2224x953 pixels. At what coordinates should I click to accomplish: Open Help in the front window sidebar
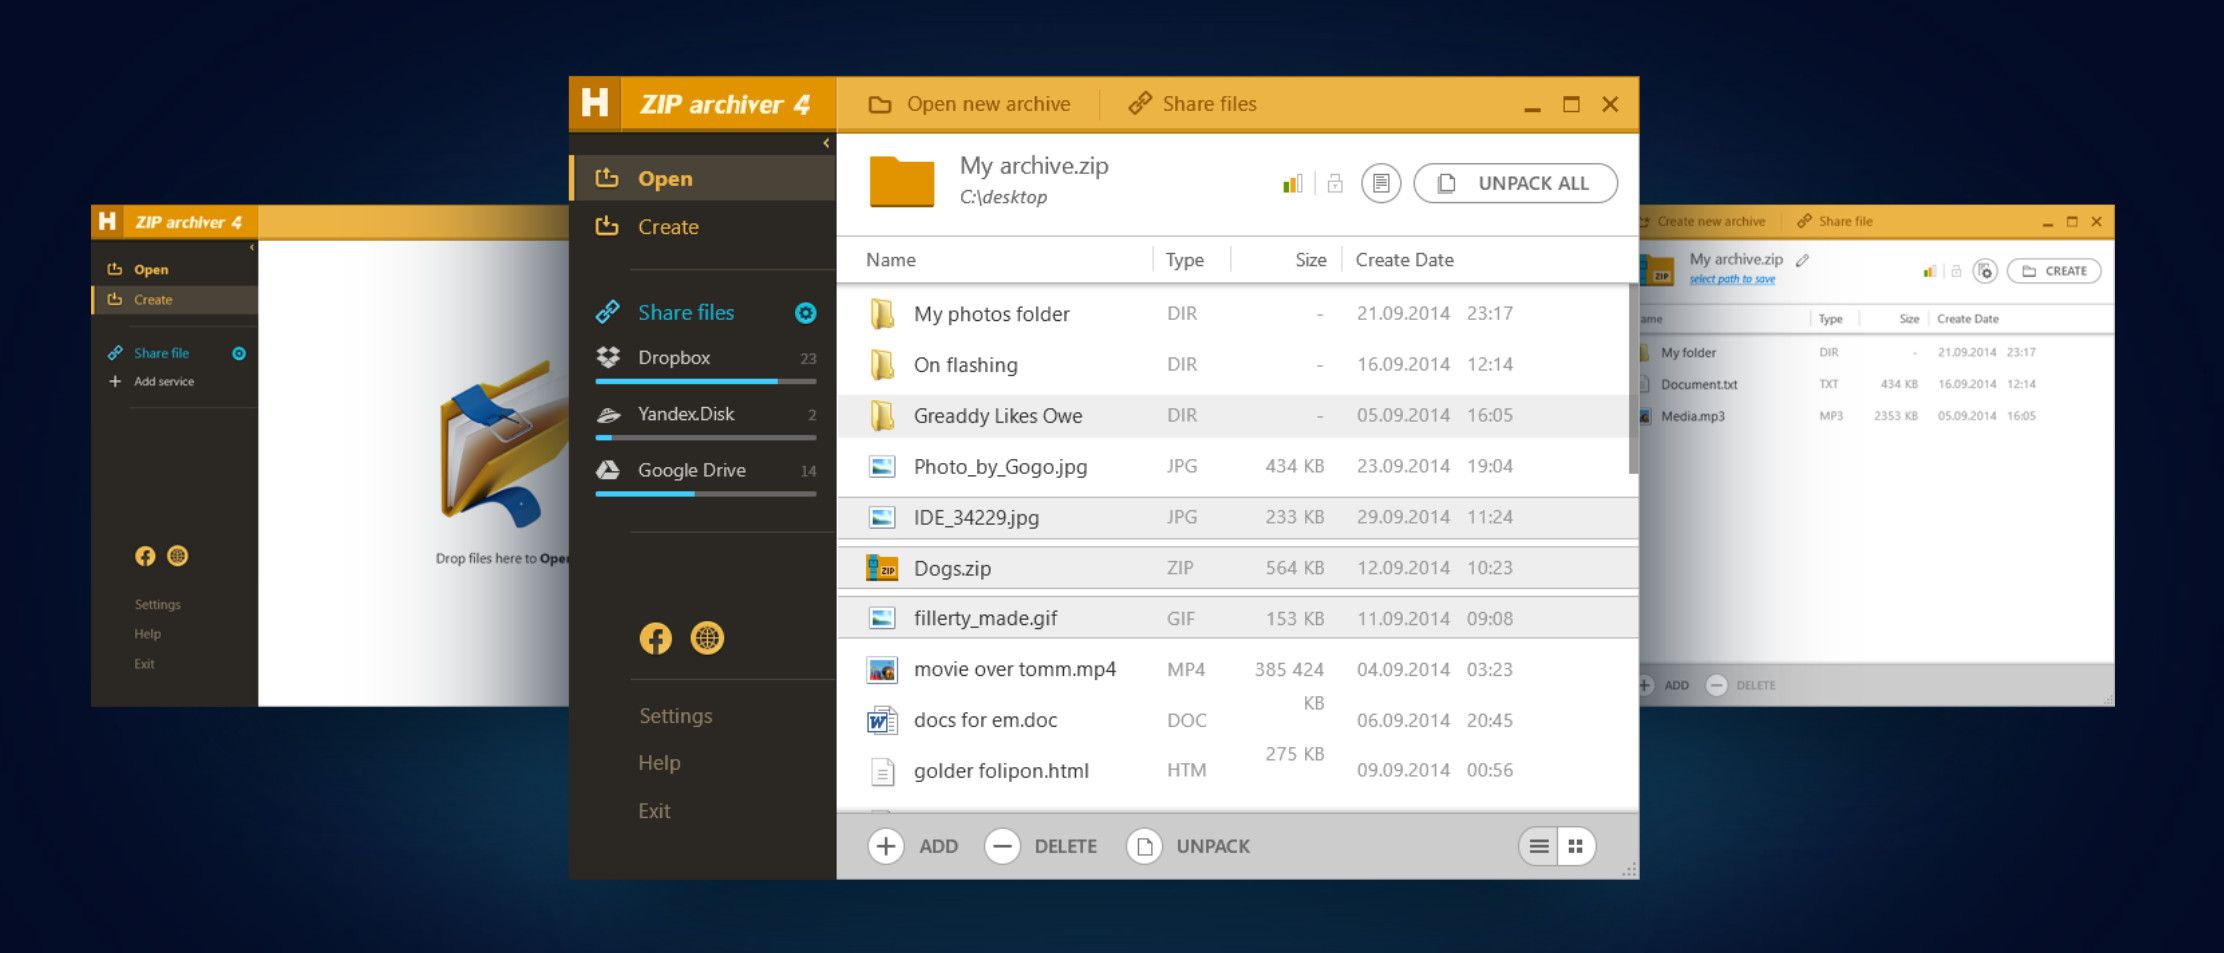(x=659, y=763)
